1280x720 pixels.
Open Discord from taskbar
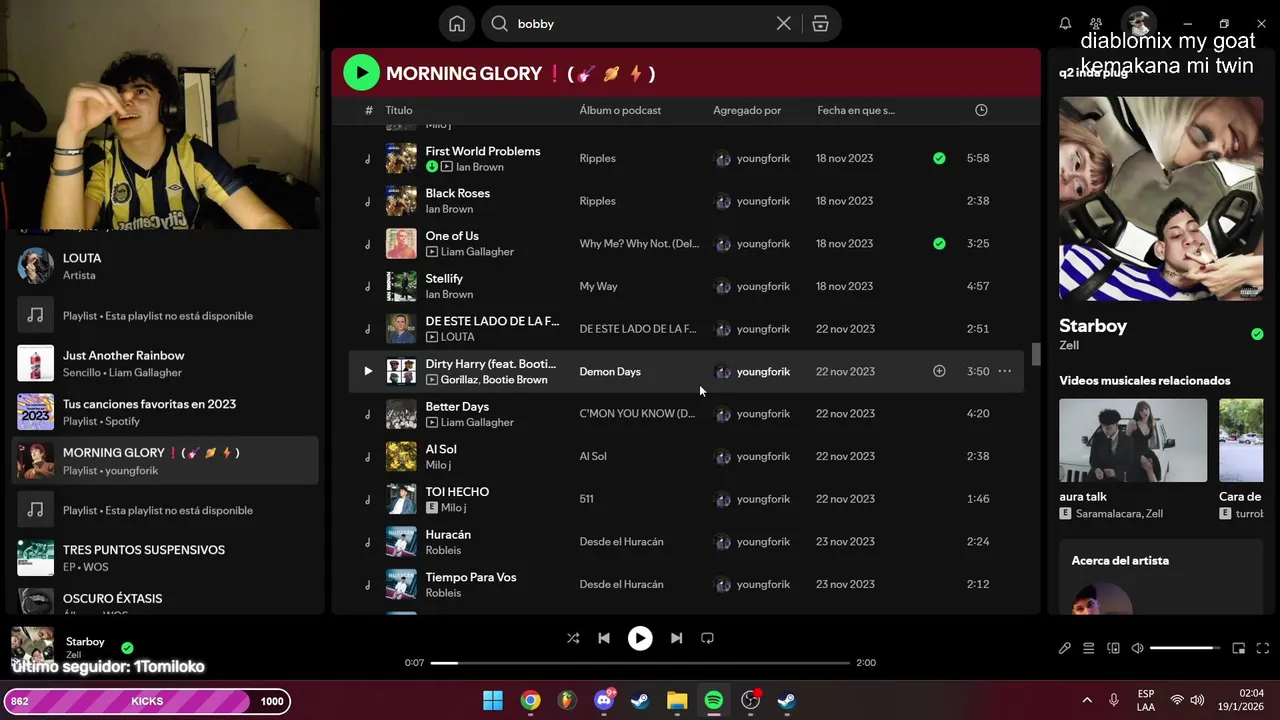point(603,700)
